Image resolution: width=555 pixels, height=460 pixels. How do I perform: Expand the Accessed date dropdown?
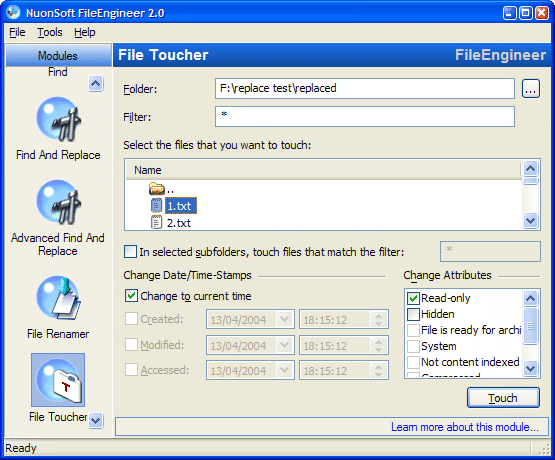point(284,370)
